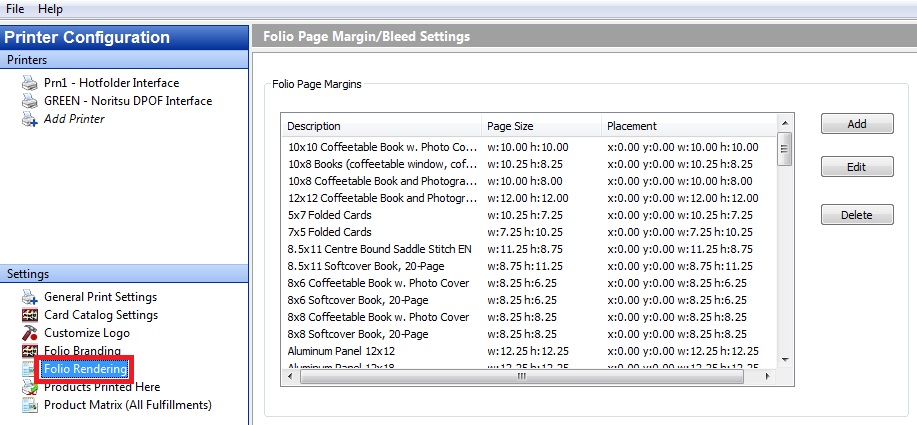This screenshot has width=917, height=425.
Task: Click the Edit button
Action: [857, 167]
